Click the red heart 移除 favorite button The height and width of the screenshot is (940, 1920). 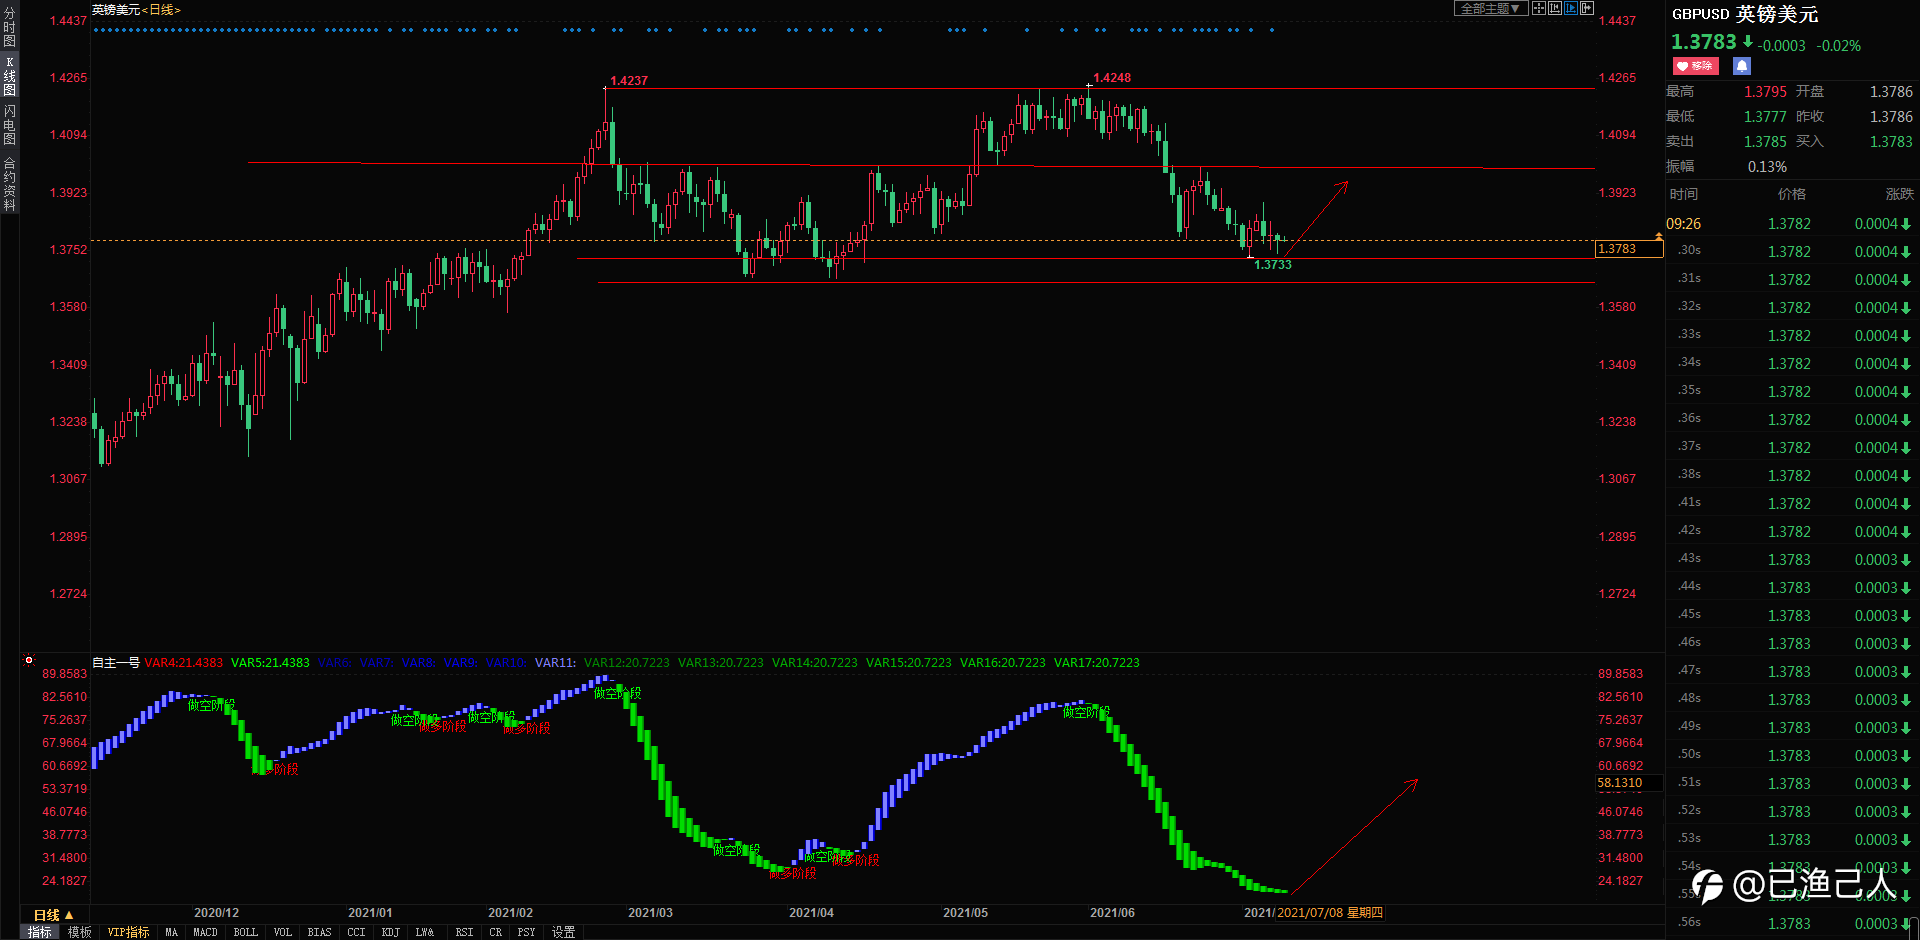(1695, 66)
